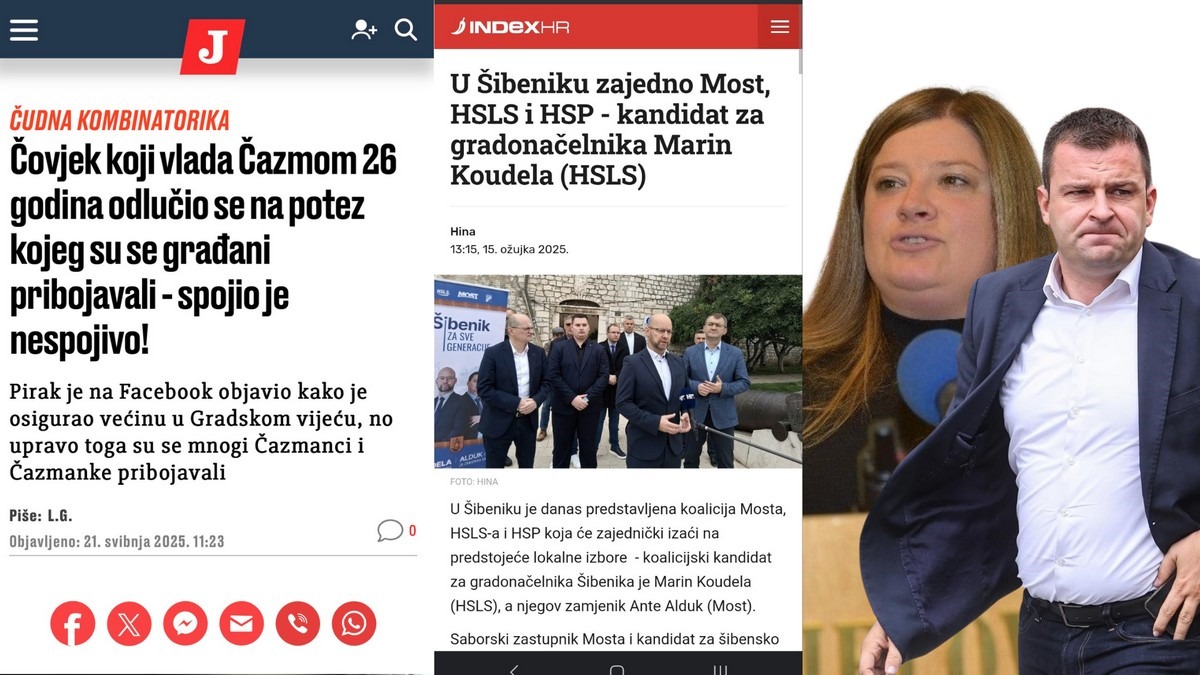Image resolution: width=1200 pixels, height=675 pixels.
Task: Open the search magnifier icon
Action: coord(406,30)
